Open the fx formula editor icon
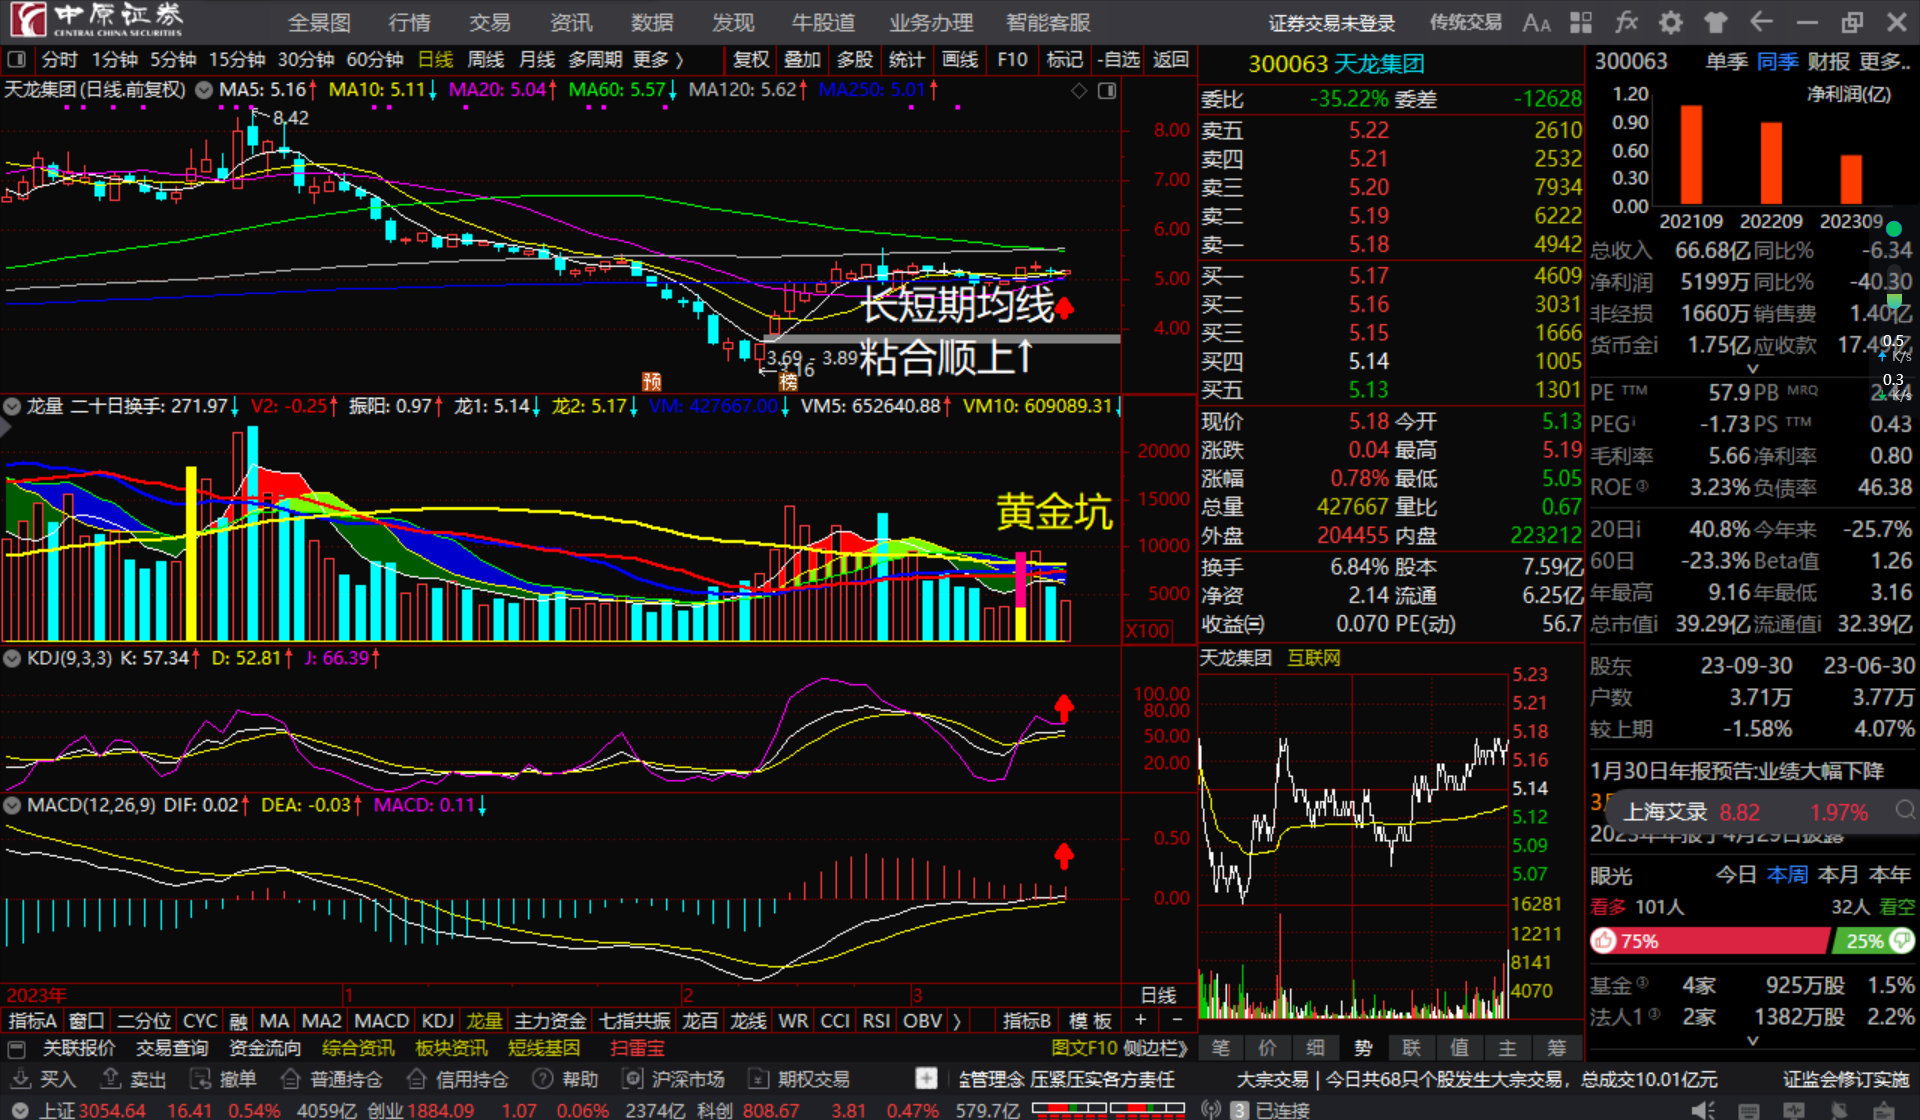Viewport: 1920px width, 1120px height. (x=1626, y=22)
